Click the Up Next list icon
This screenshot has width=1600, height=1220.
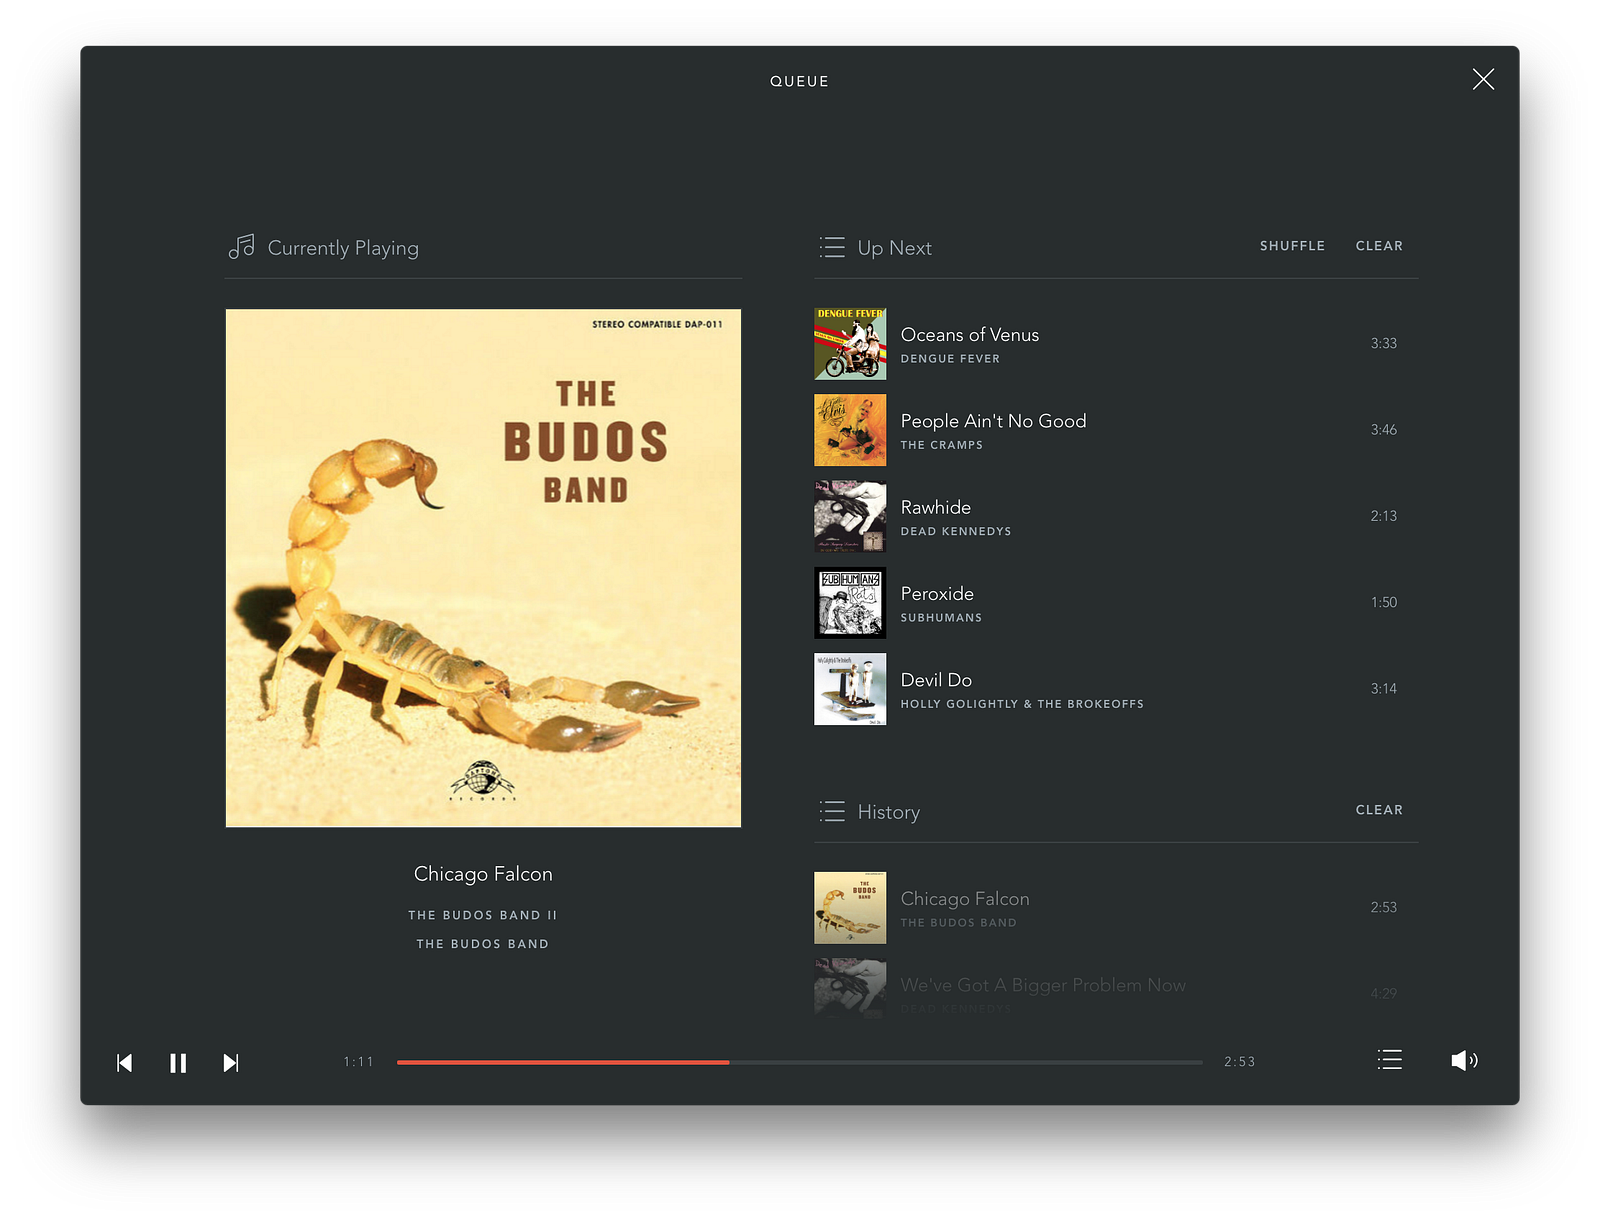click(x=832, y=247)
